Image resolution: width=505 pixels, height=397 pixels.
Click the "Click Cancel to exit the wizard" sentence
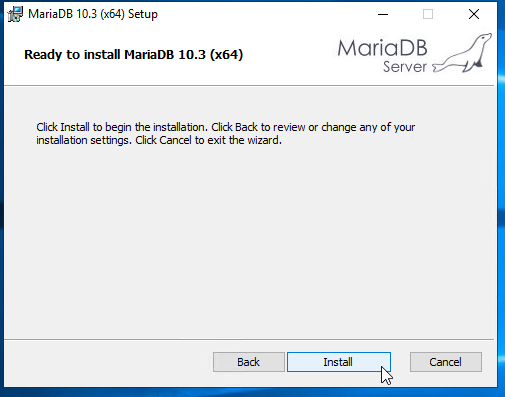click(208, 140)
